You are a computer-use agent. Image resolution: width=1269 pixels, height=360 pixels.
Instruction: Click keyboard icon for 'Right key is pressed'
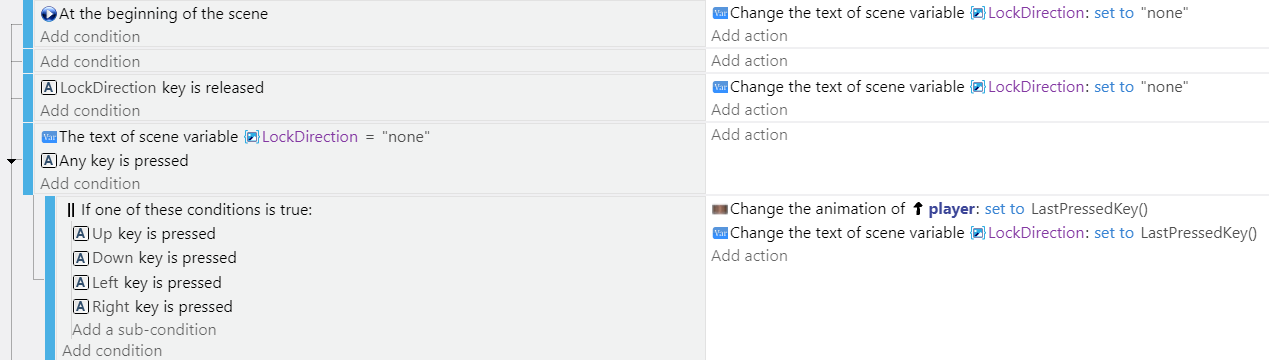(x=81, y=307)
